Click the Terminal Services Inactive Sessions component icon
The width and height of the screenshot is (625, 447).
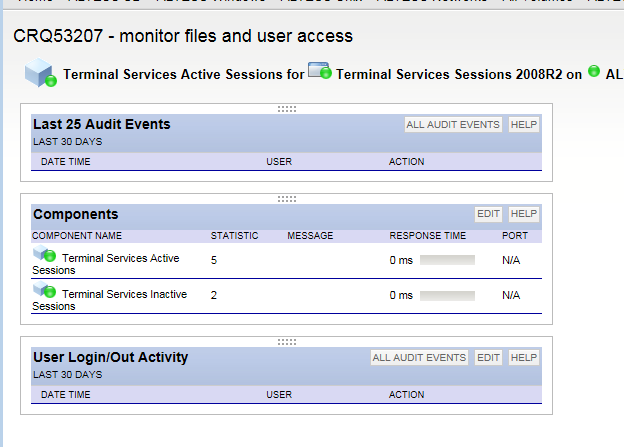[x=44, y=292]
